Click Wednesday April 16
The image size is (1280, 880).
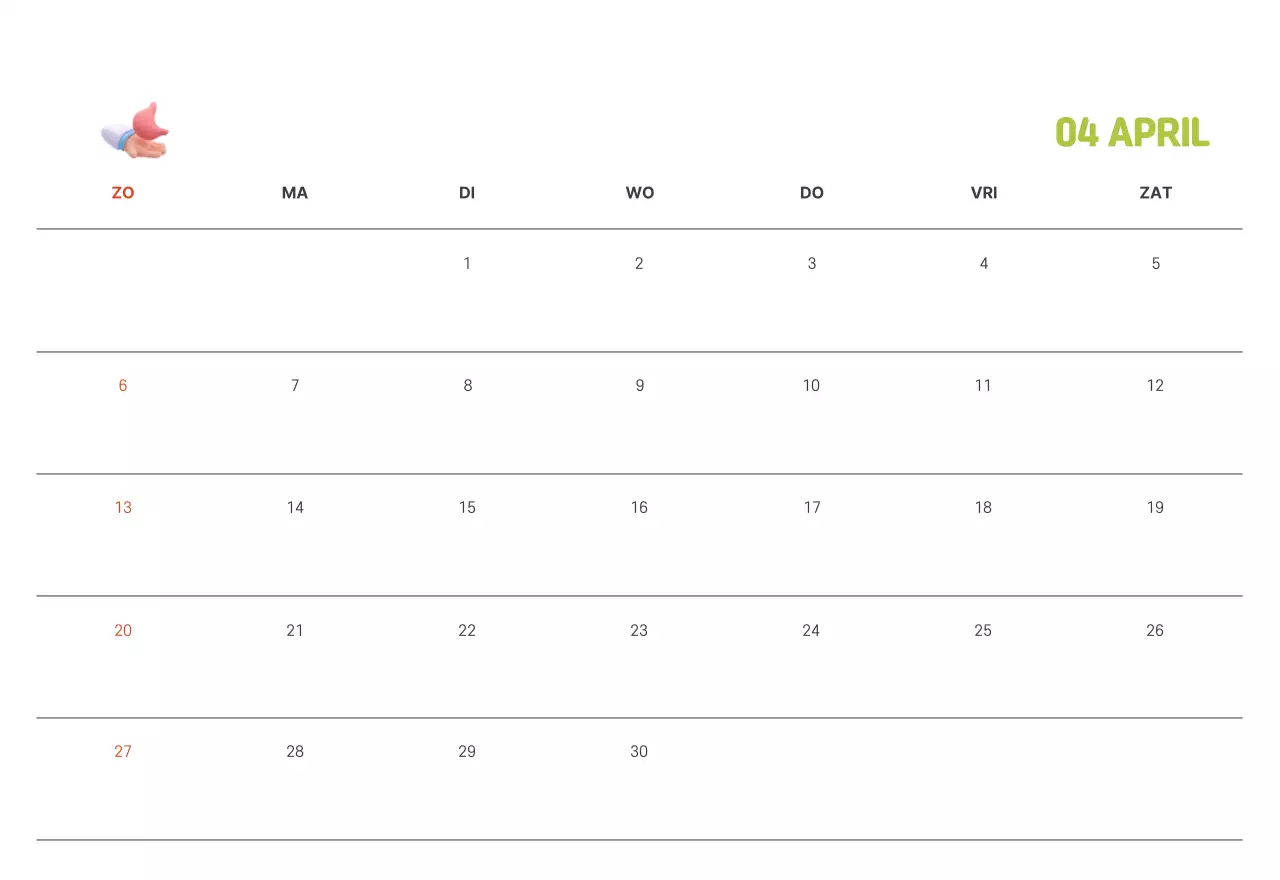(x=640, y=508)
